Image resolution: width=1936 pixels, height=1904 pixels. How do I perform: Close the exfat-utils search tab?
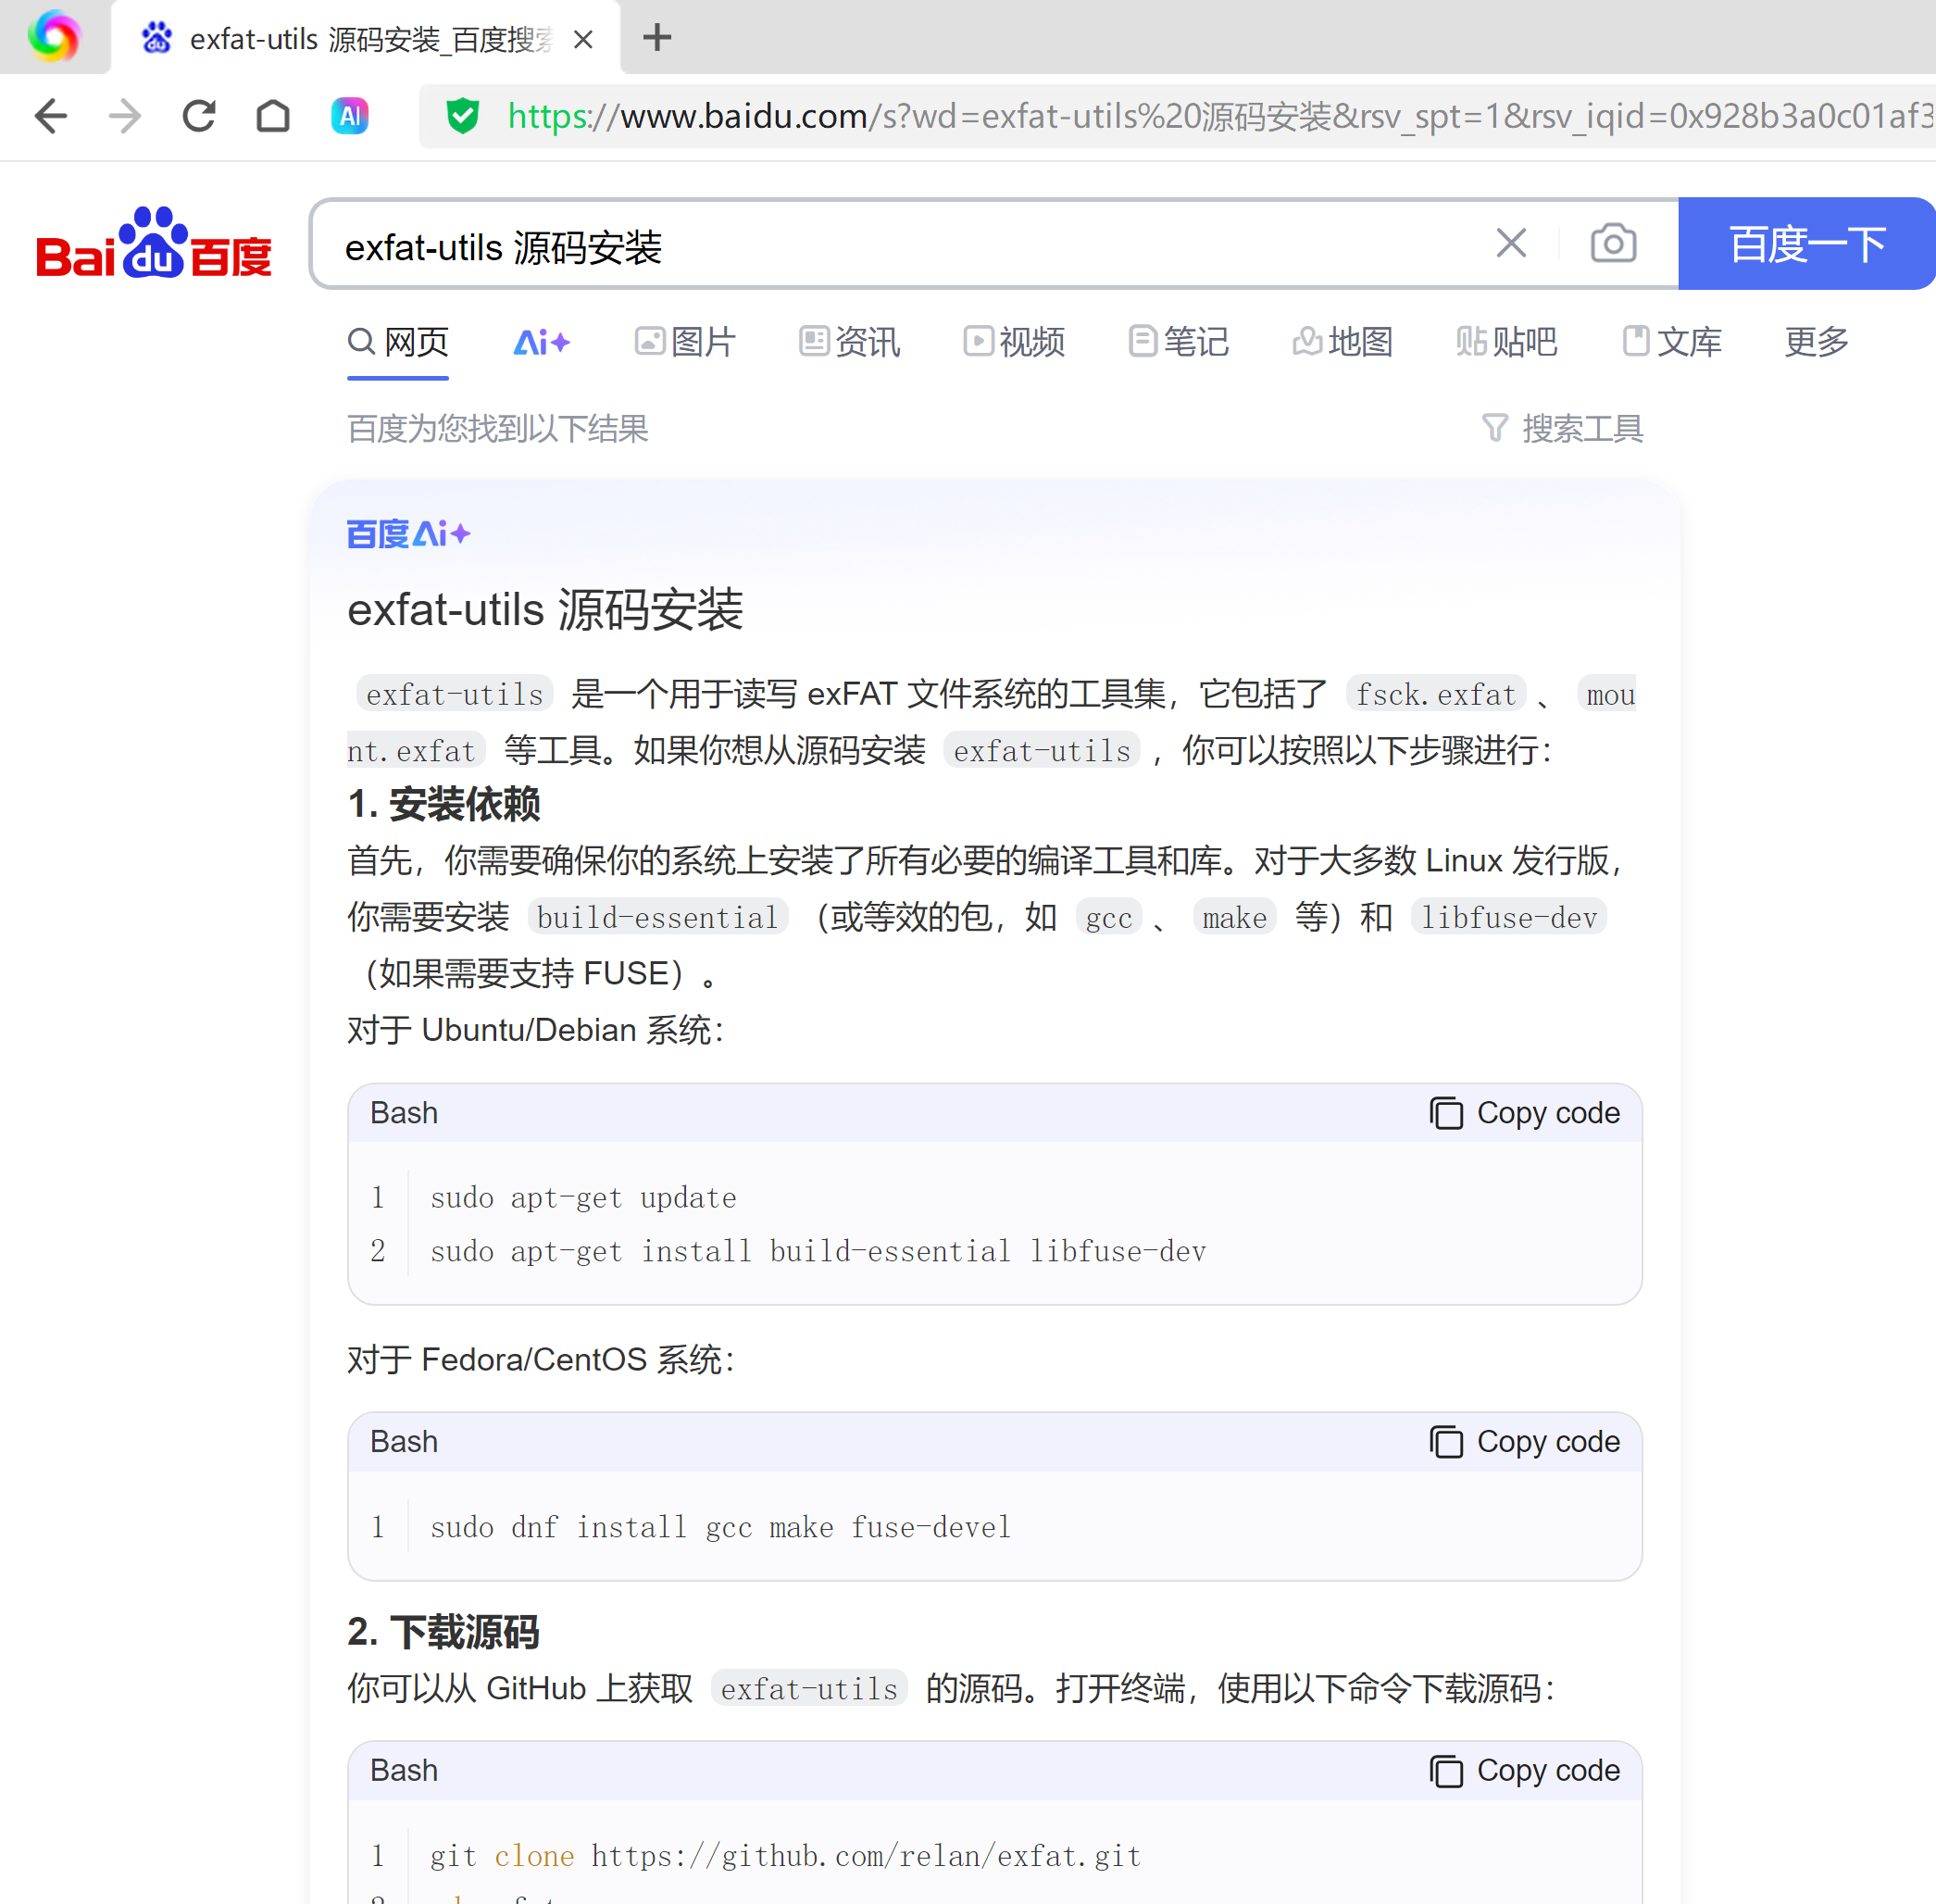tap(584, 39)
